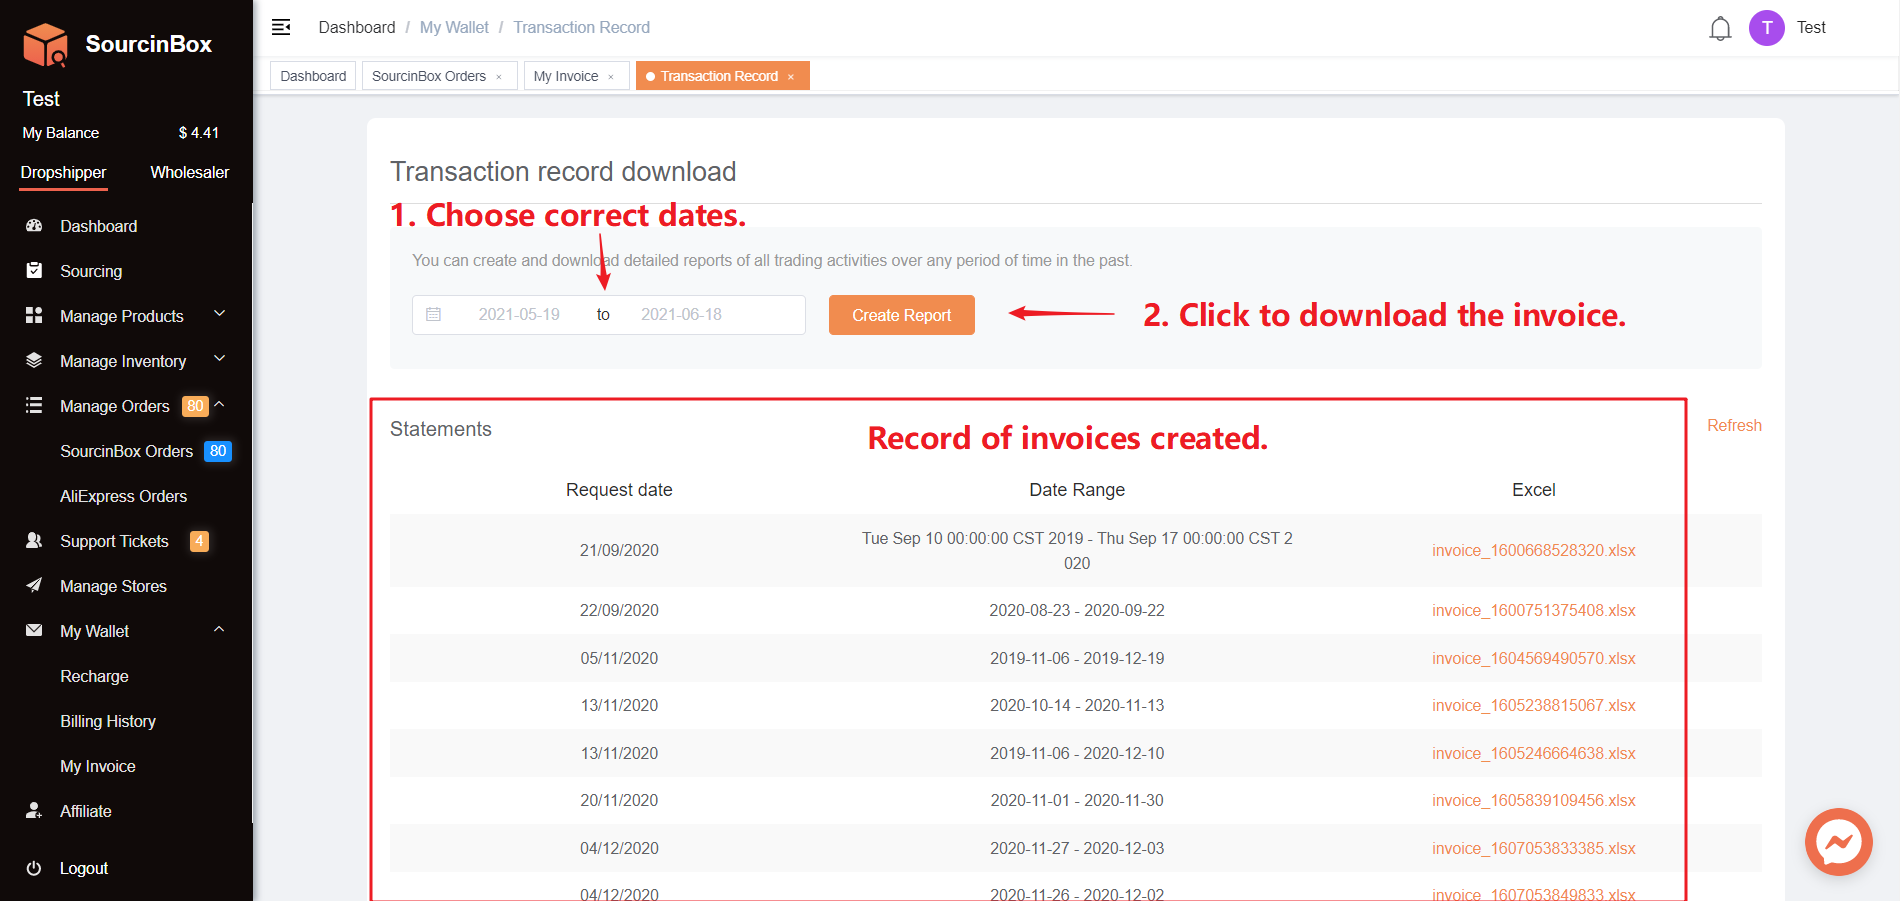Click the Dashboard gauge icon in sidebar

pyautogui.click(x=34, y=226)
